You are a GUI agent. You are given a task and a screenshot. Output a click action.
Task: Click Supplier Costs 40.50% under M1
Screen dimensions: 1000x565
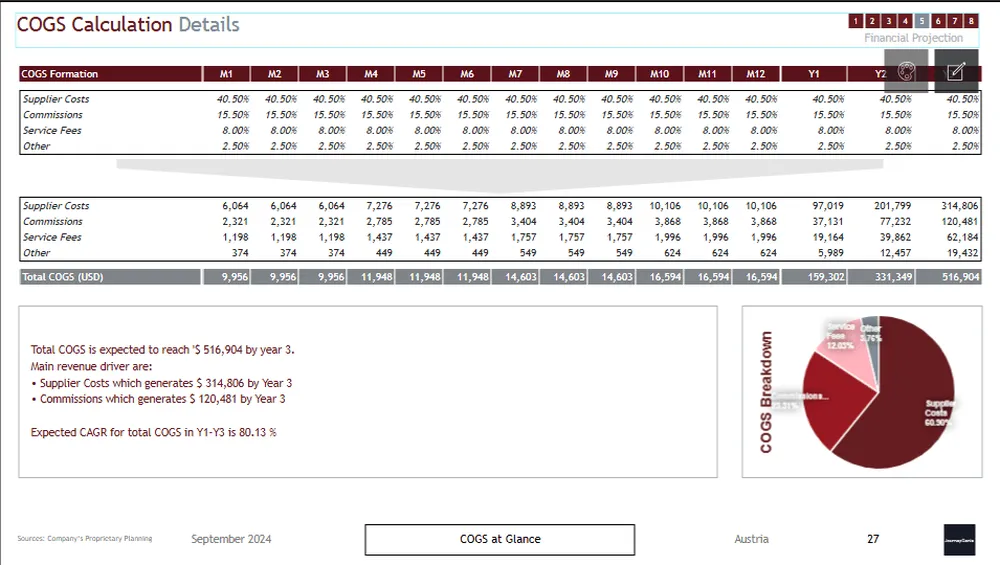pyautogui.click(x=233, y=99)
